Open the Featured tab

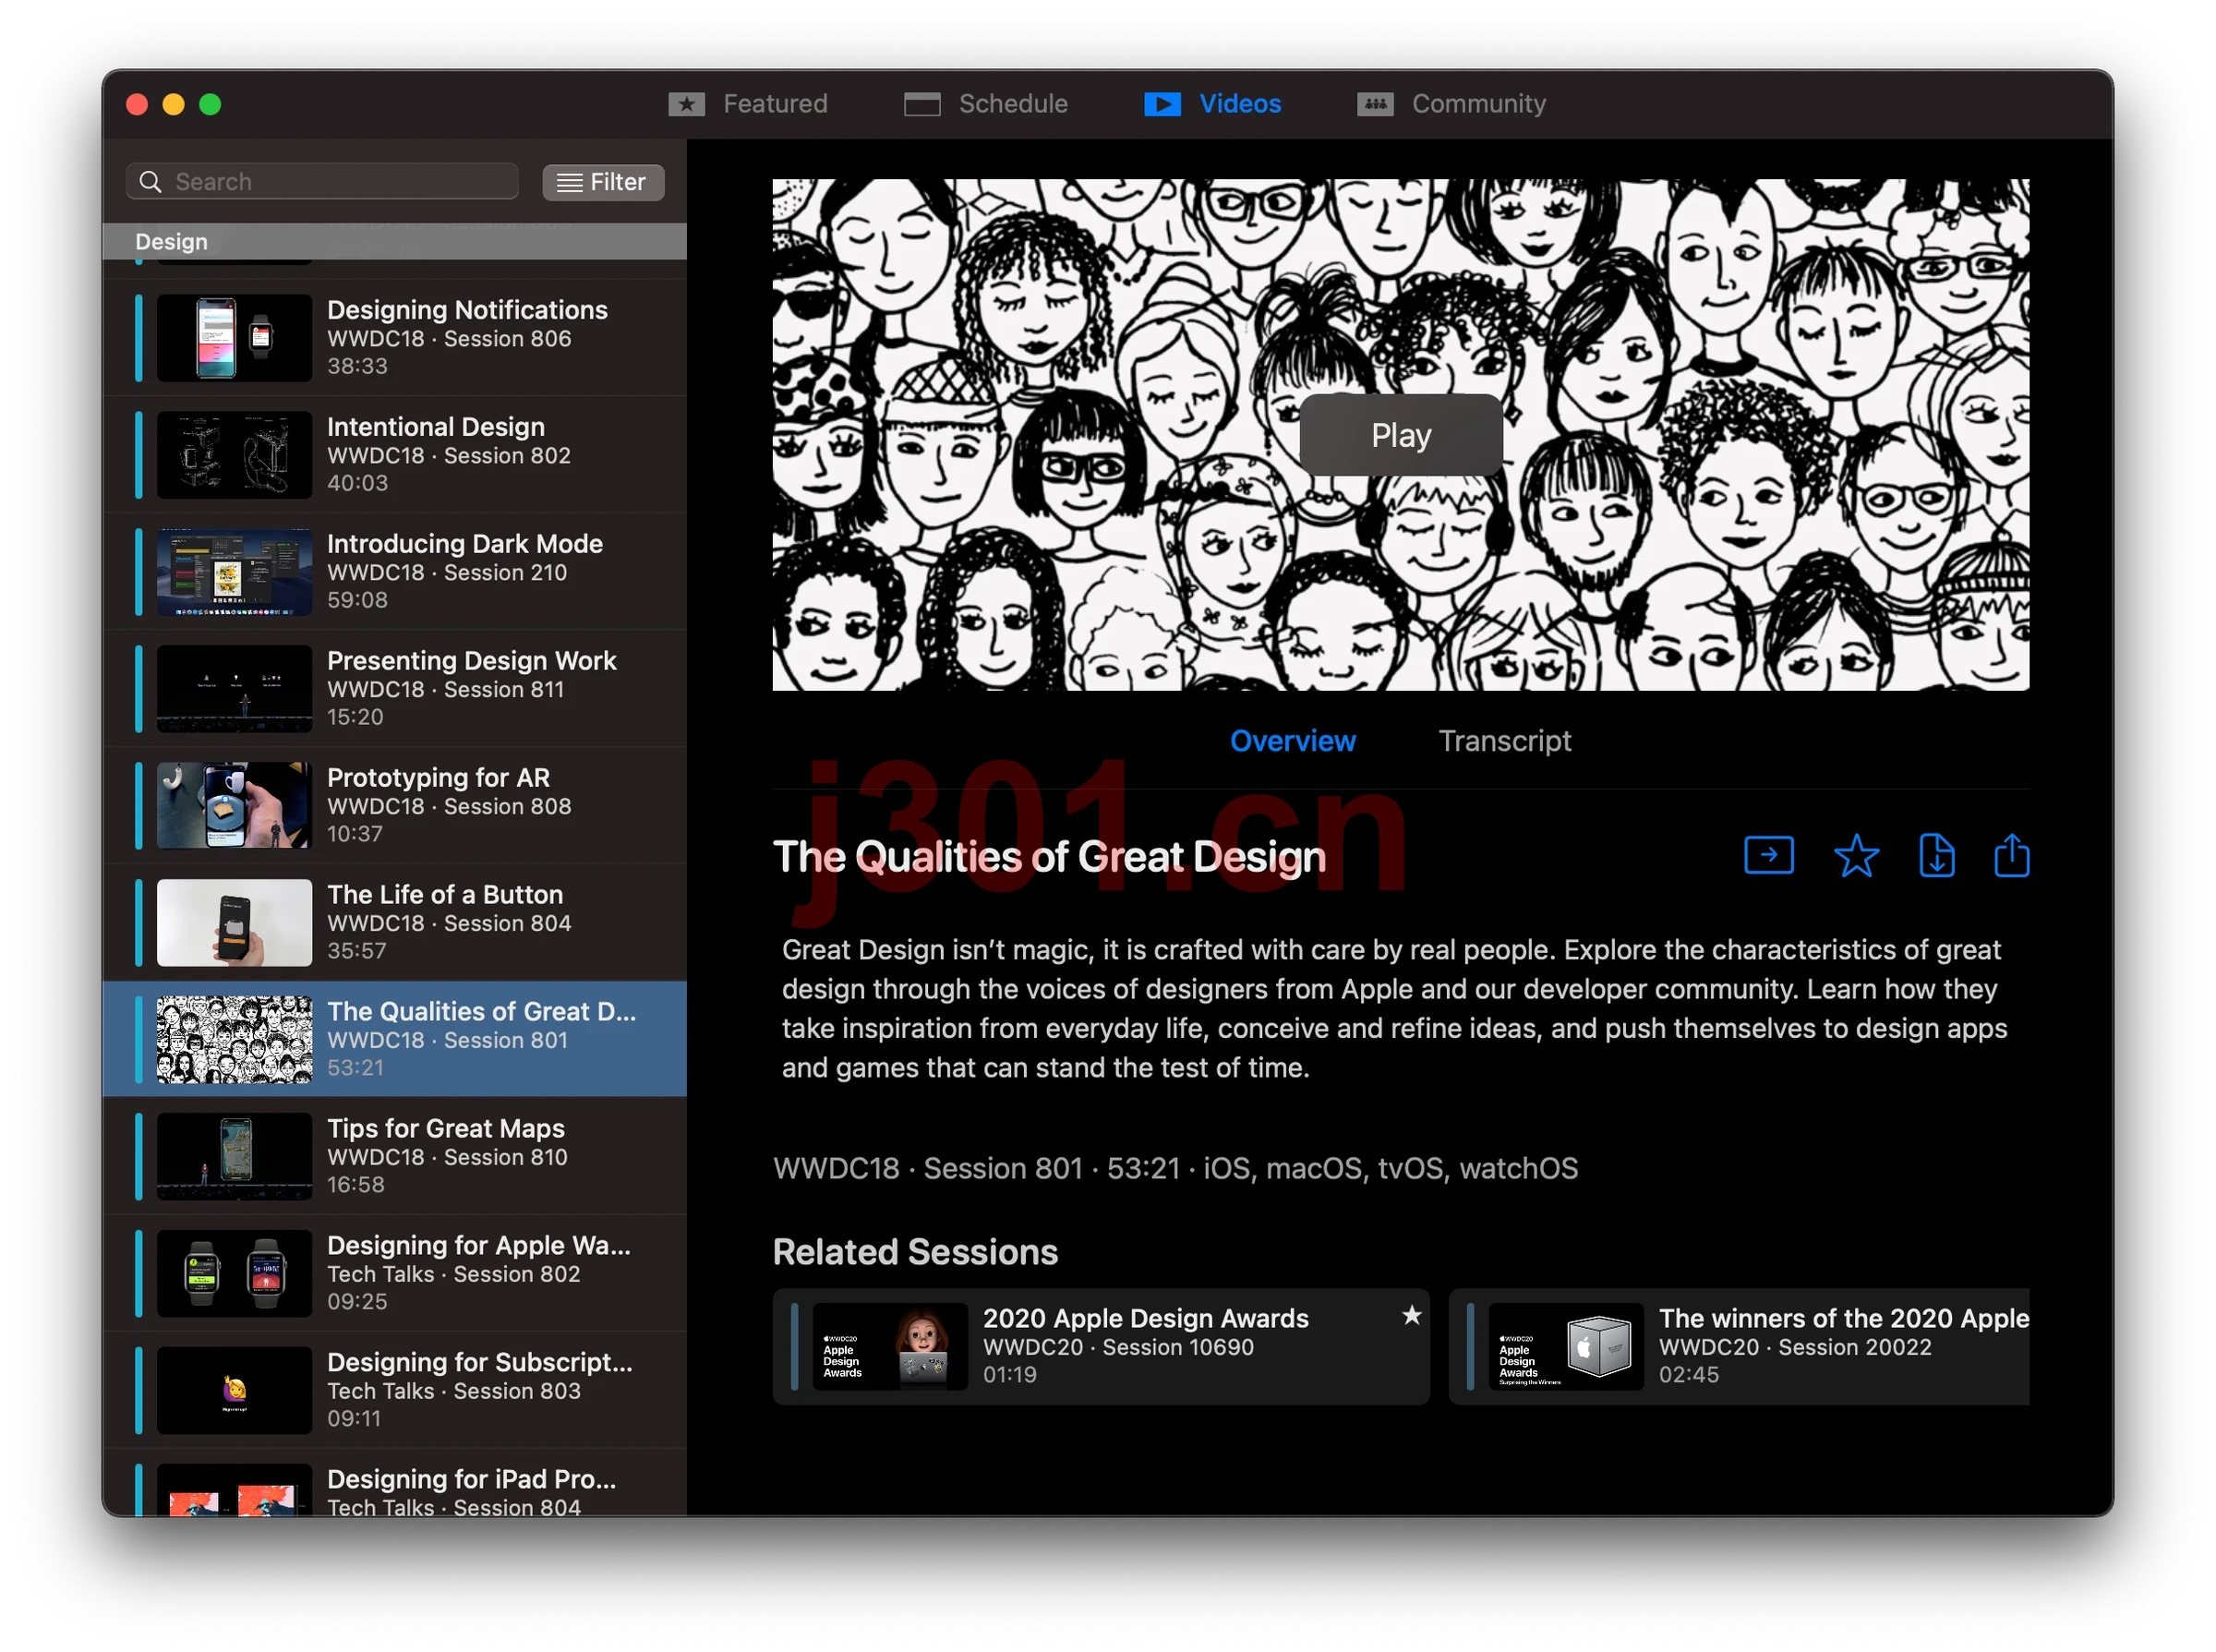click(x=748, y=104)
